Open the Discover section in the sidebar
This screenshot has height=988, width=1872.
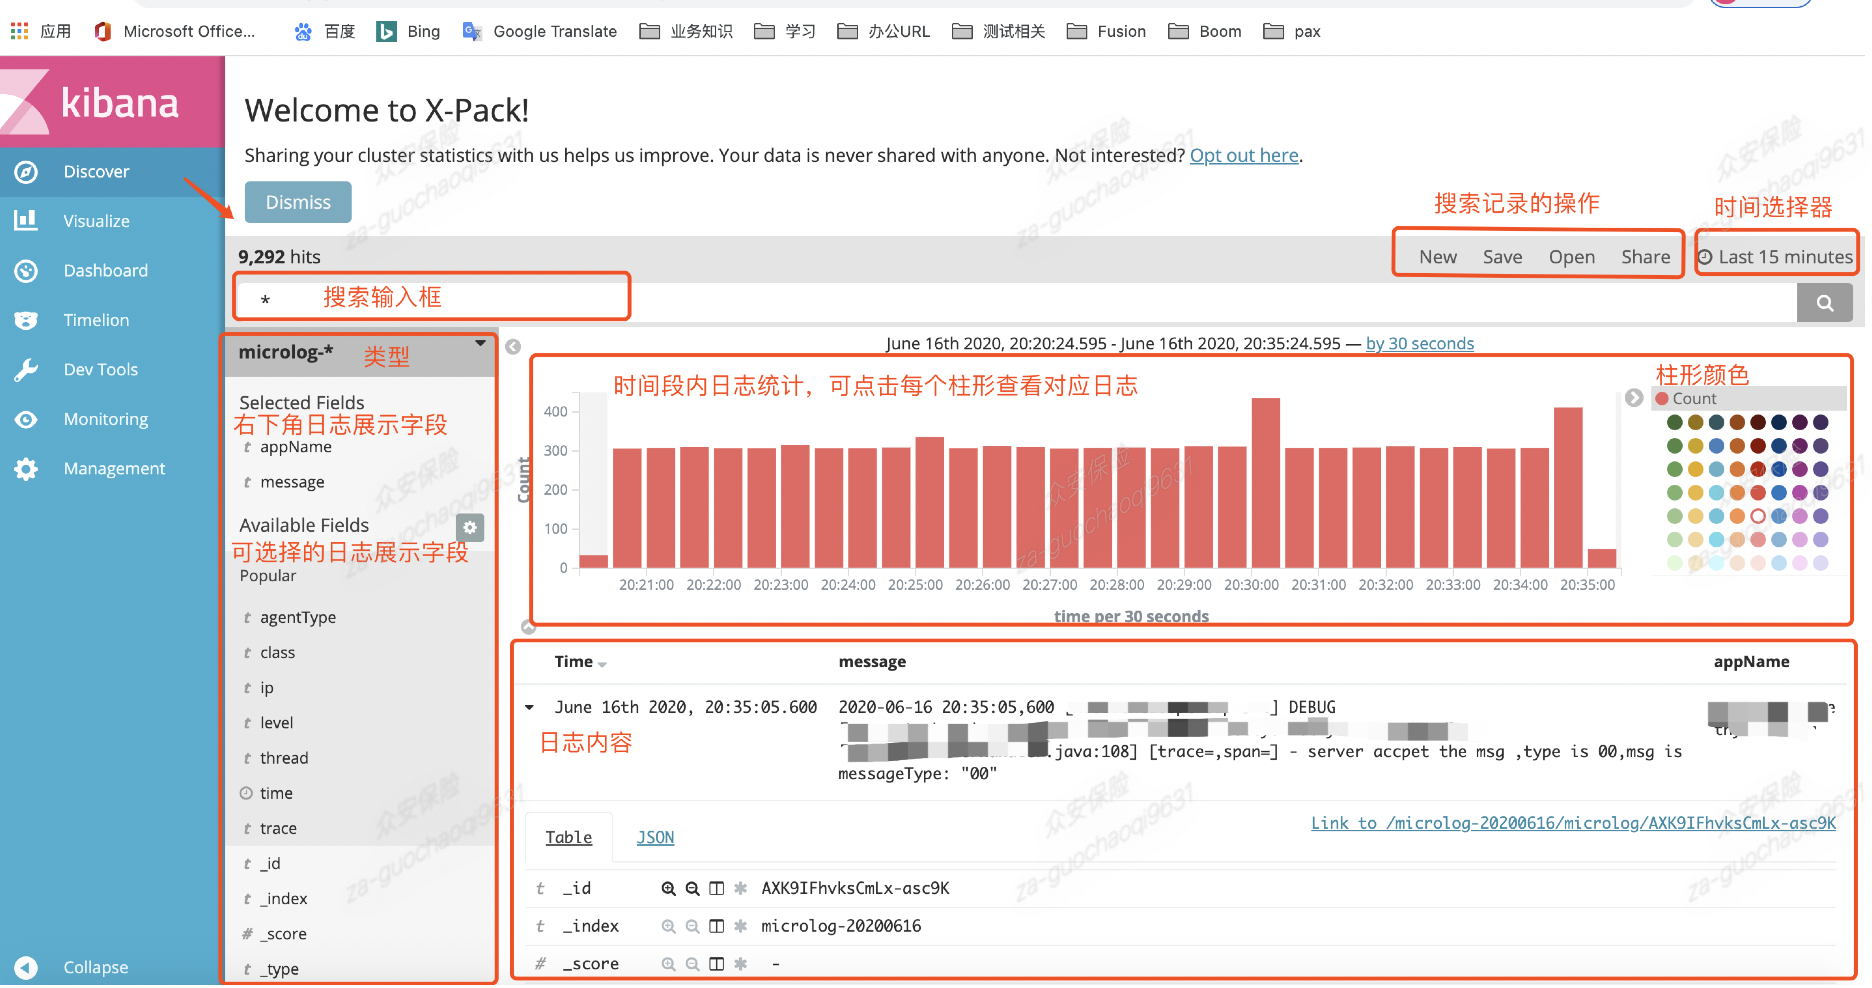(96, 172)
